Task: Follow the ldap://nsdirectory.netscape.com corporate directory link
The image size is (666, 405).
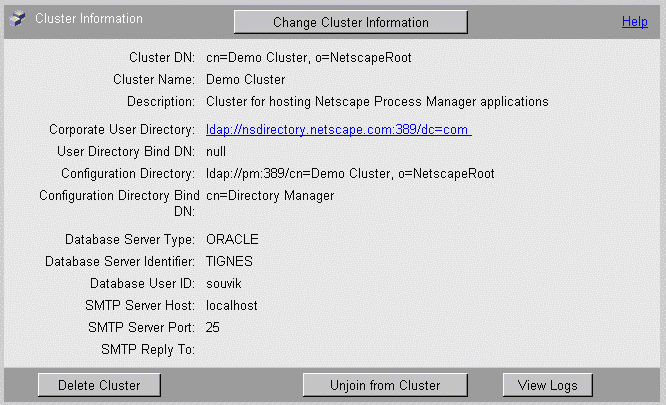Action: coord(339,129)
